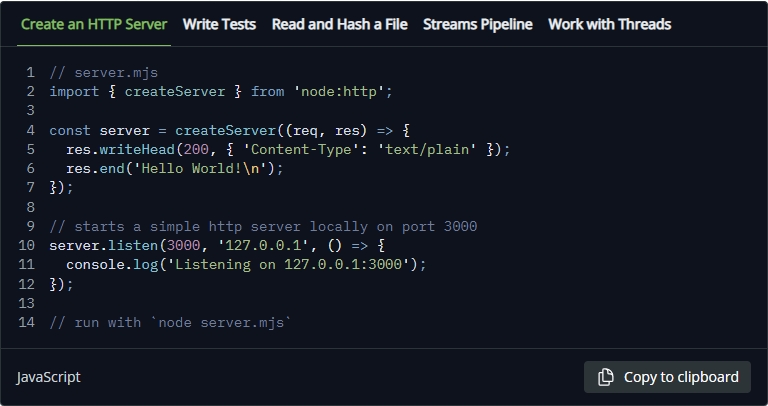768x406 pixels.
Task: Click line number 14 in the gutter
Action: pos(26,322)
